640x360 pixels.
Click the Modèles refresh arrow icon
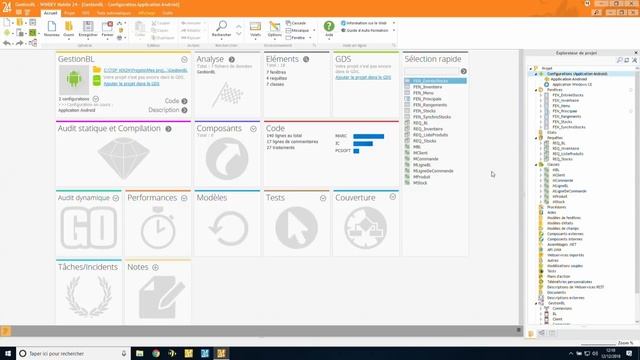228,228
